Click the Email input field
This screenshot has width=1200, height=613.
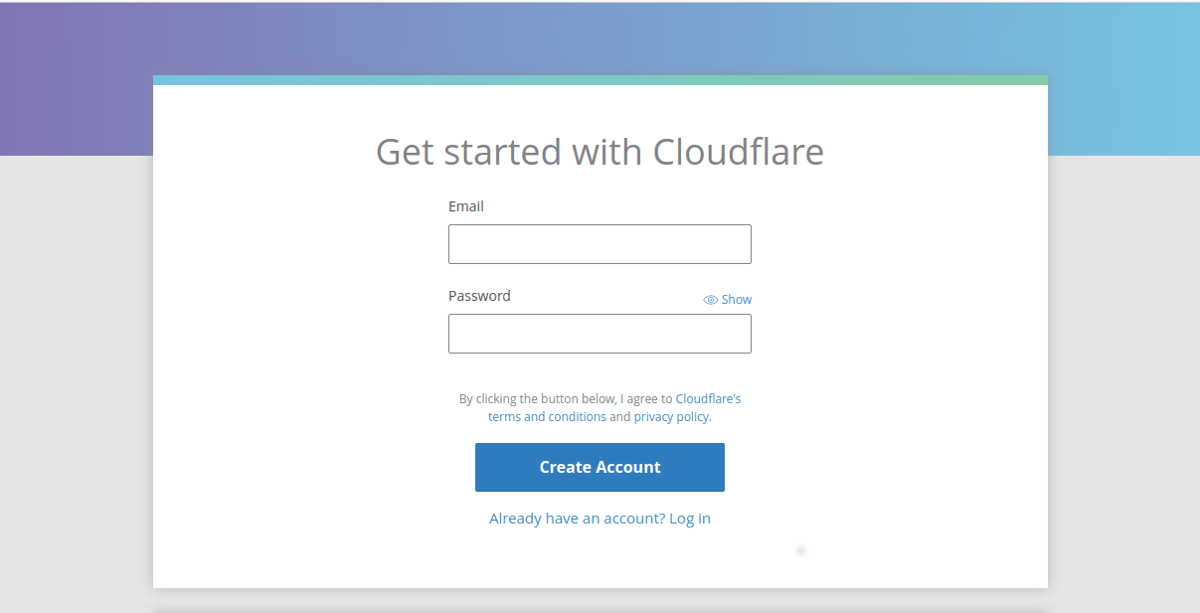(600, 244)
